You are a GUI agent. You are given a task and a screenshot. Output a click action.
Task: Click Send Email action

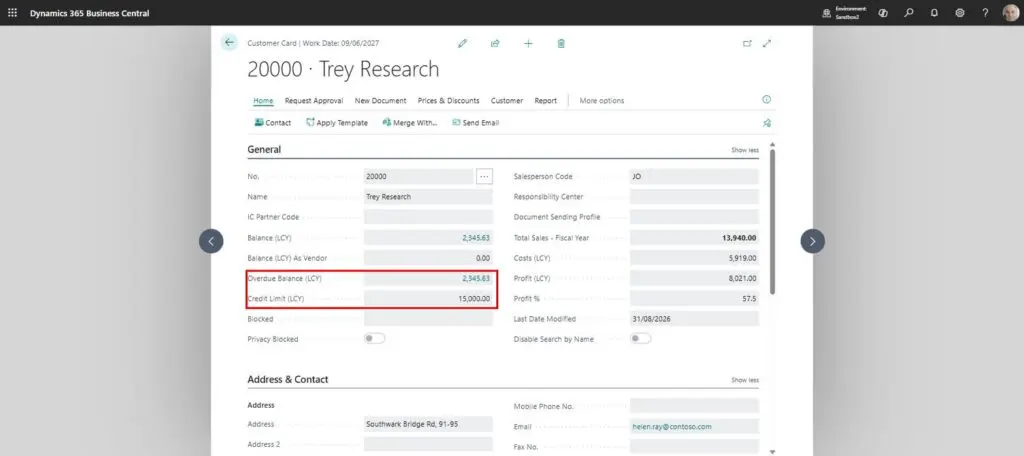point(475,123)
